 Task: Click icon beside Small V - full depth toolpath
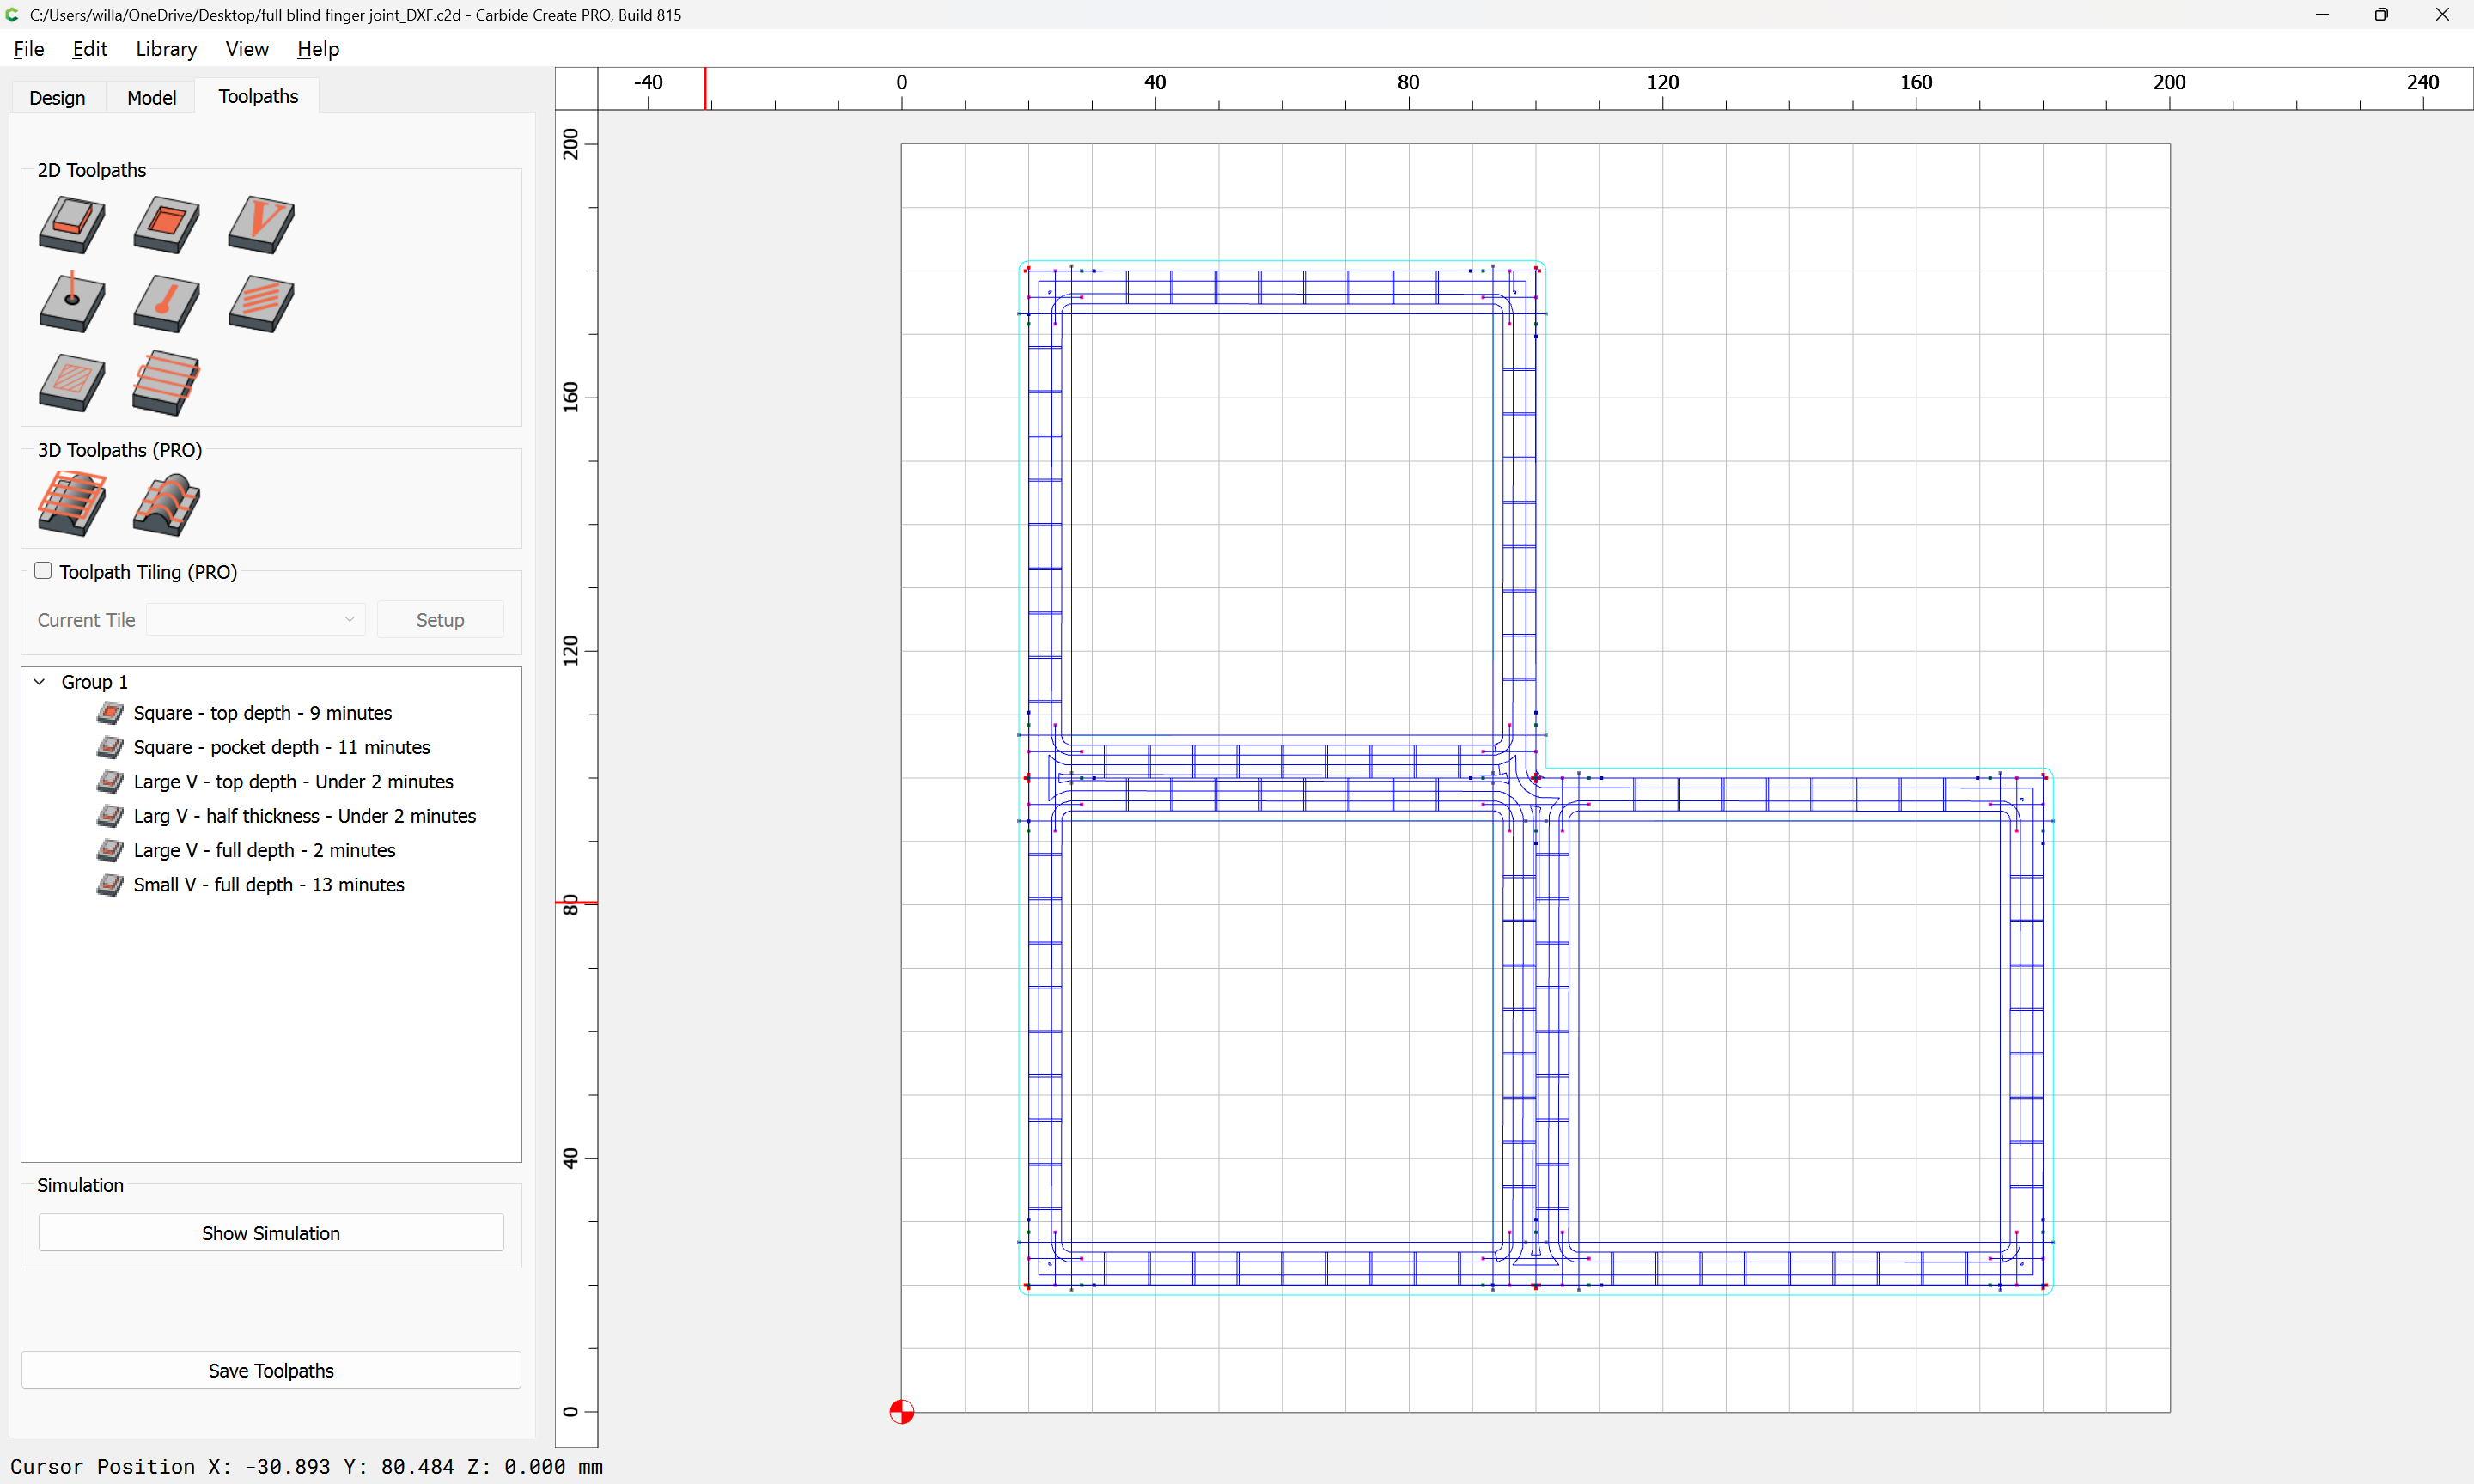point(110,884)
